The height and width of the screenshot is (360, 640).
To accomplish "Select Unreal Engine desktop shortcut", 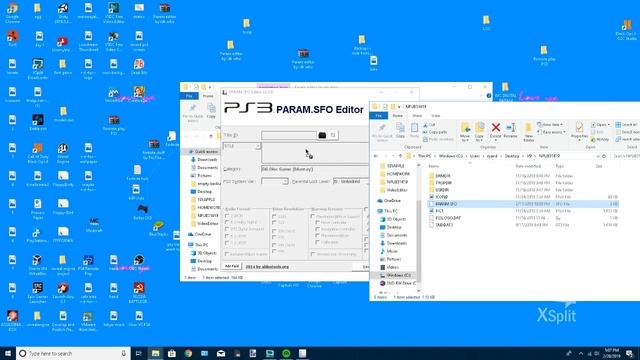I will coord(63,153).
